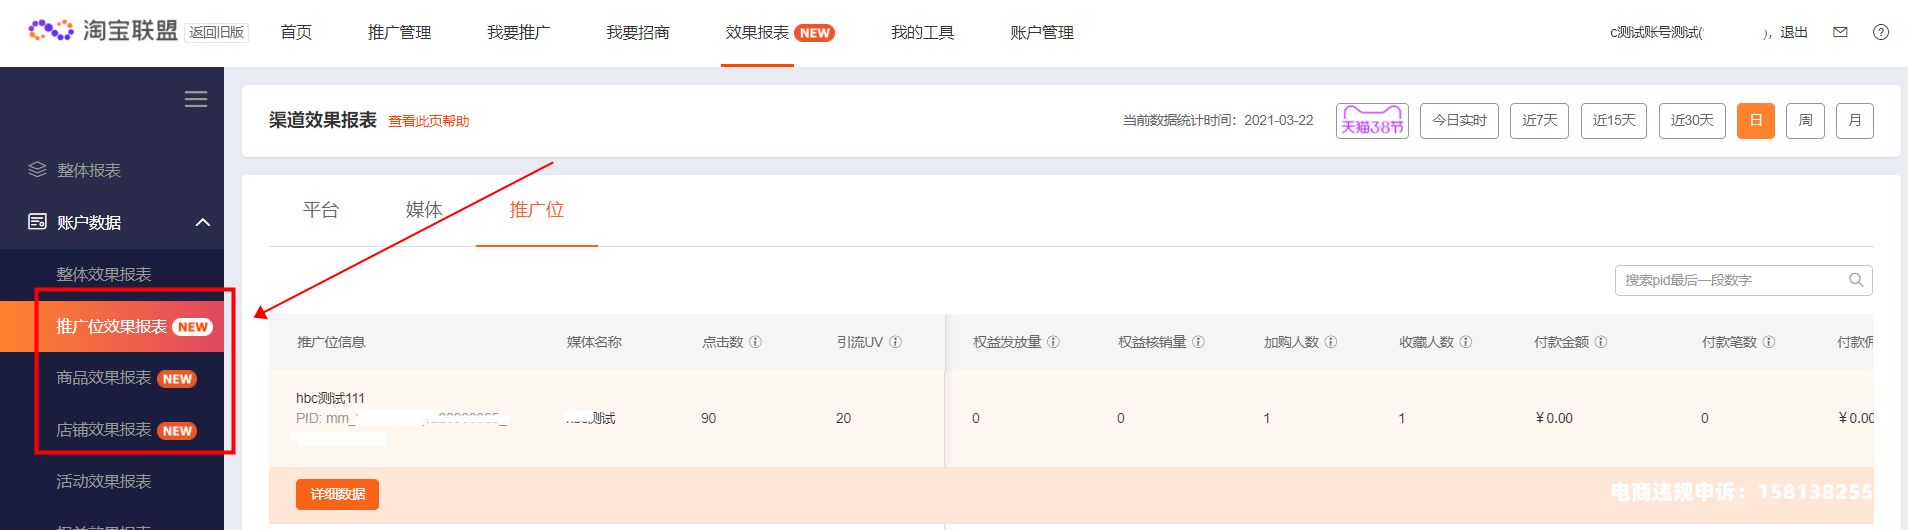
Task: Open the help question mark icon
Action: (1881, 32)
